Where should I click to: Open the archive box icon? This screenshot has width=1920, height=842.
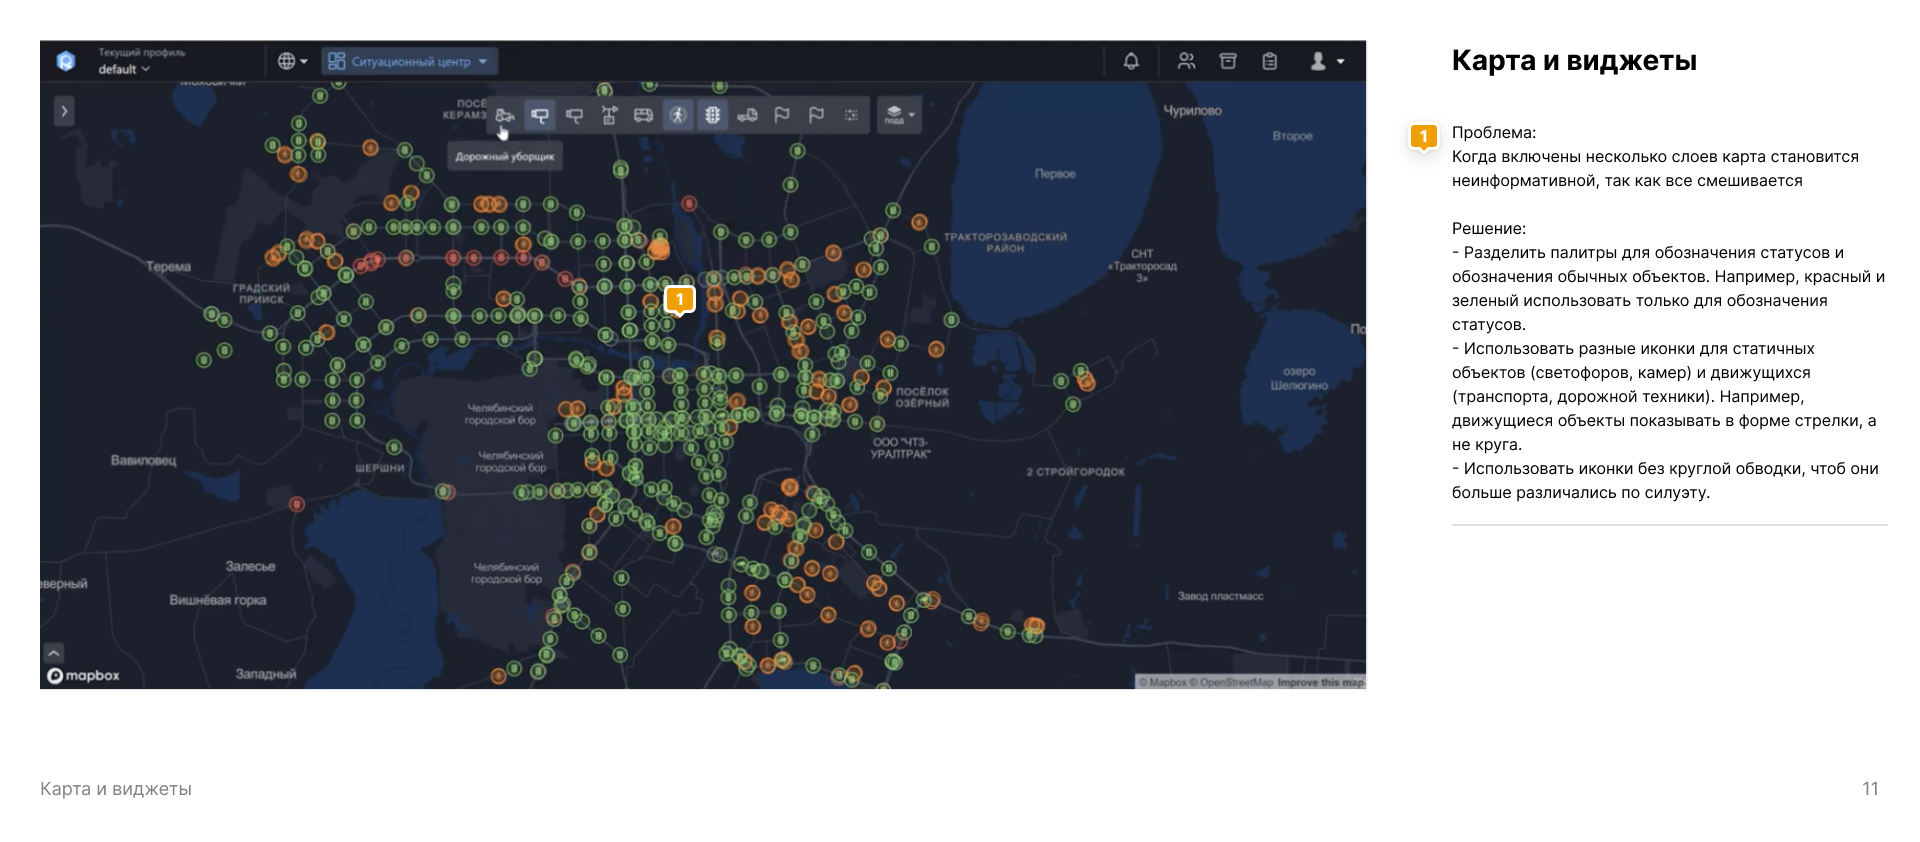coord(1228,62)
